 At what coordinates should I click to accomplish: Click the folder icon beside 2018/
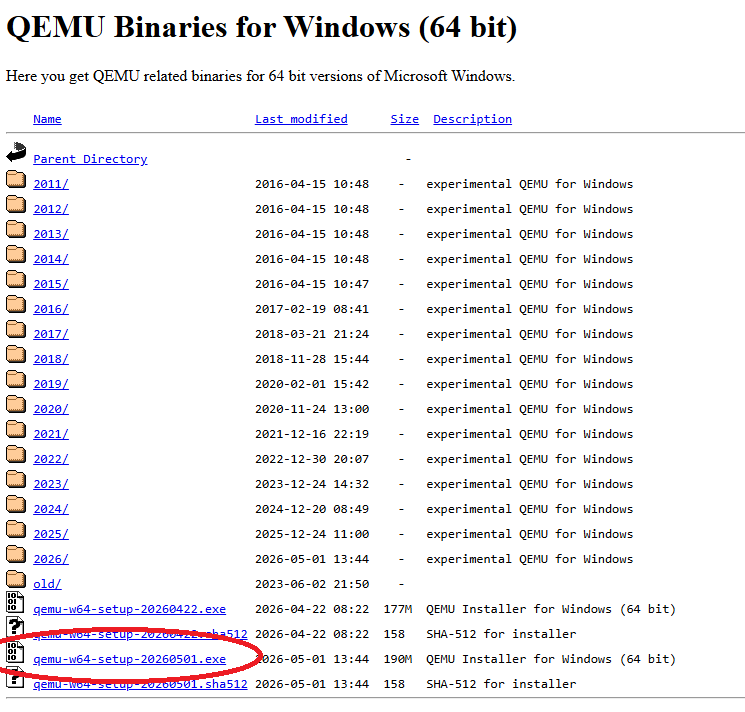[16, 354]
